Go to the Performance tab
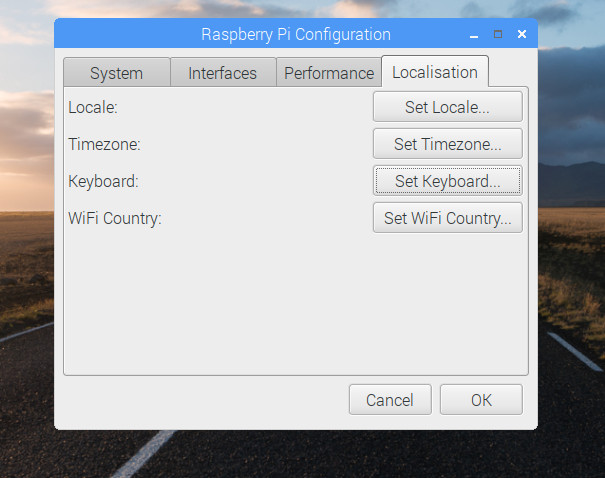The image size is (605, 478). click(329, 73)
